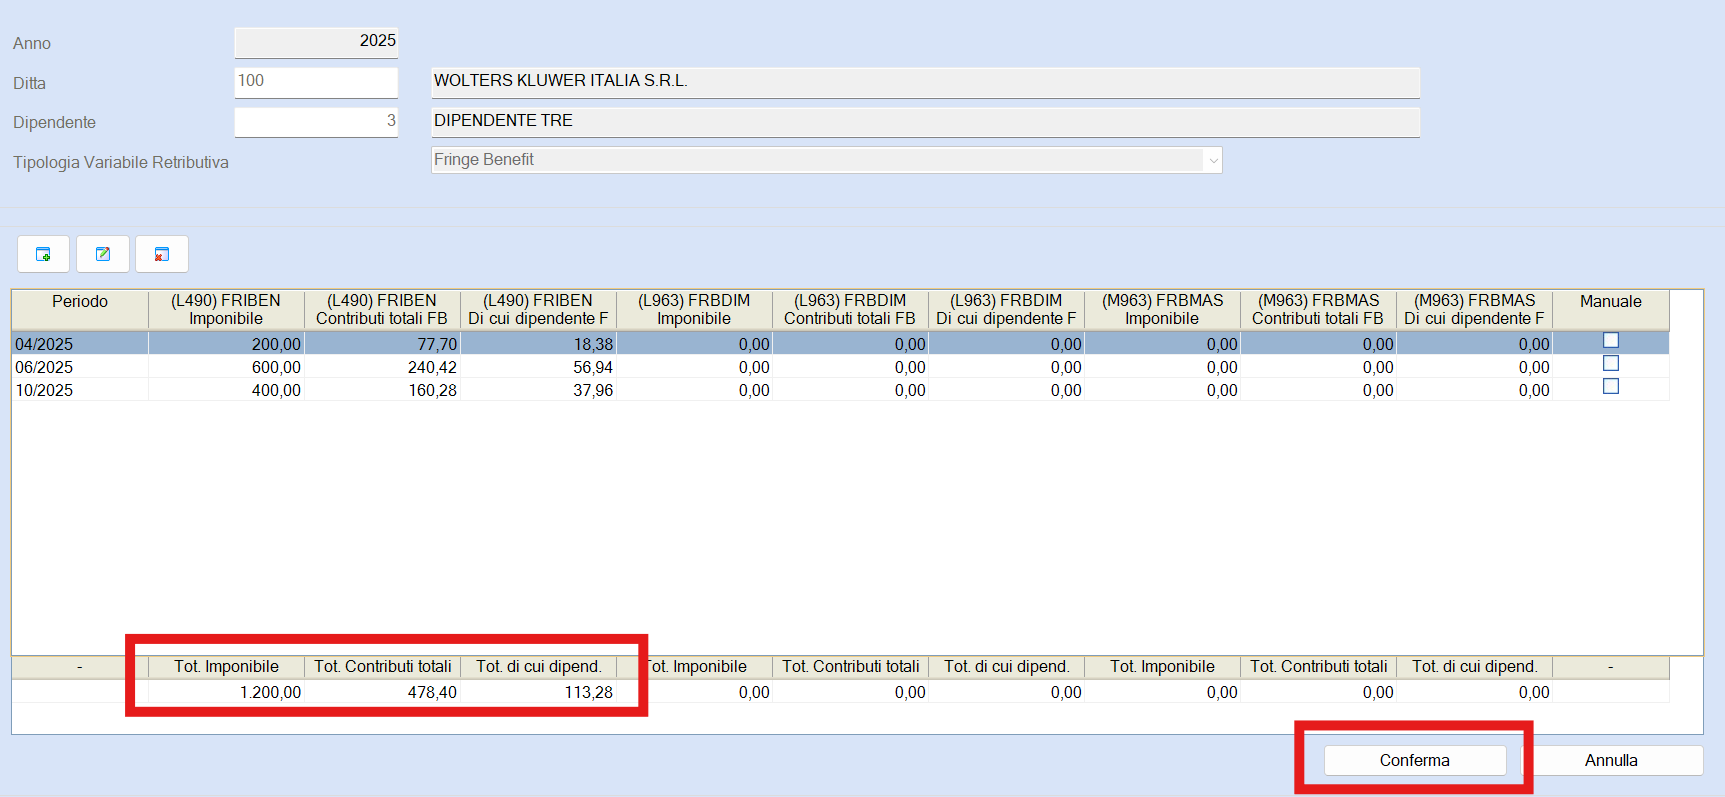The image size is (1725, 797).
Task: Tick the Manuale checkbox for period 10/2025
Action: click(x=1610, y=387)
